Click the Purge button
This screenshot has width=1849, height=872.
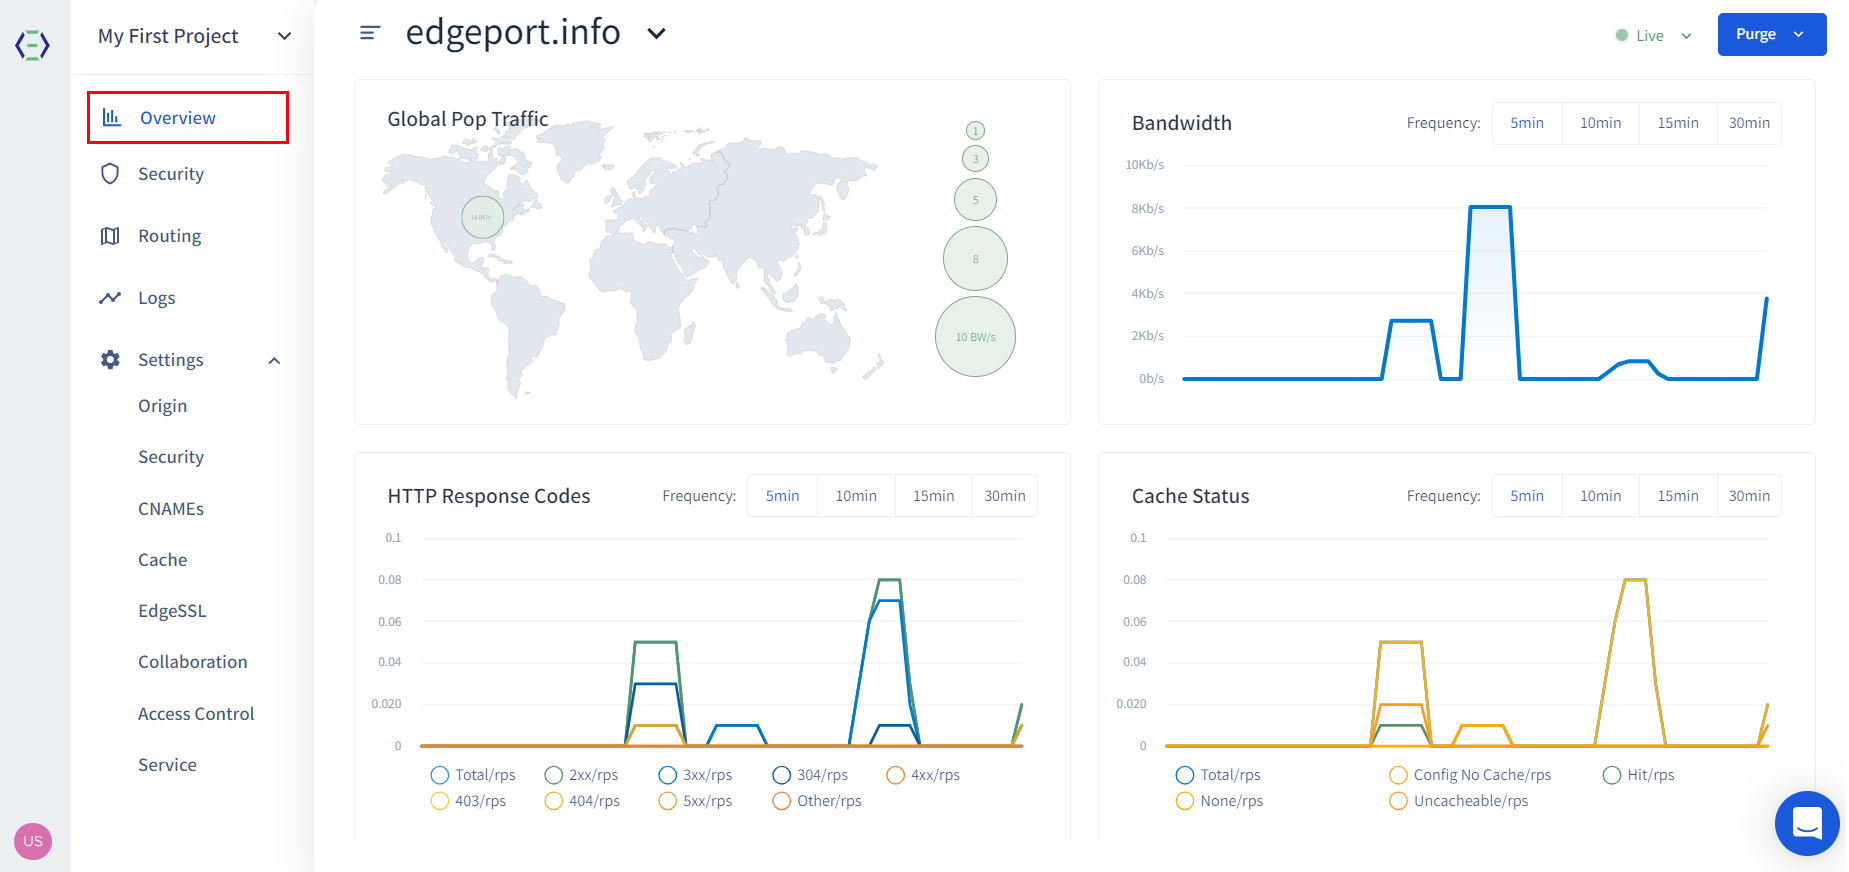(1771, 35)
